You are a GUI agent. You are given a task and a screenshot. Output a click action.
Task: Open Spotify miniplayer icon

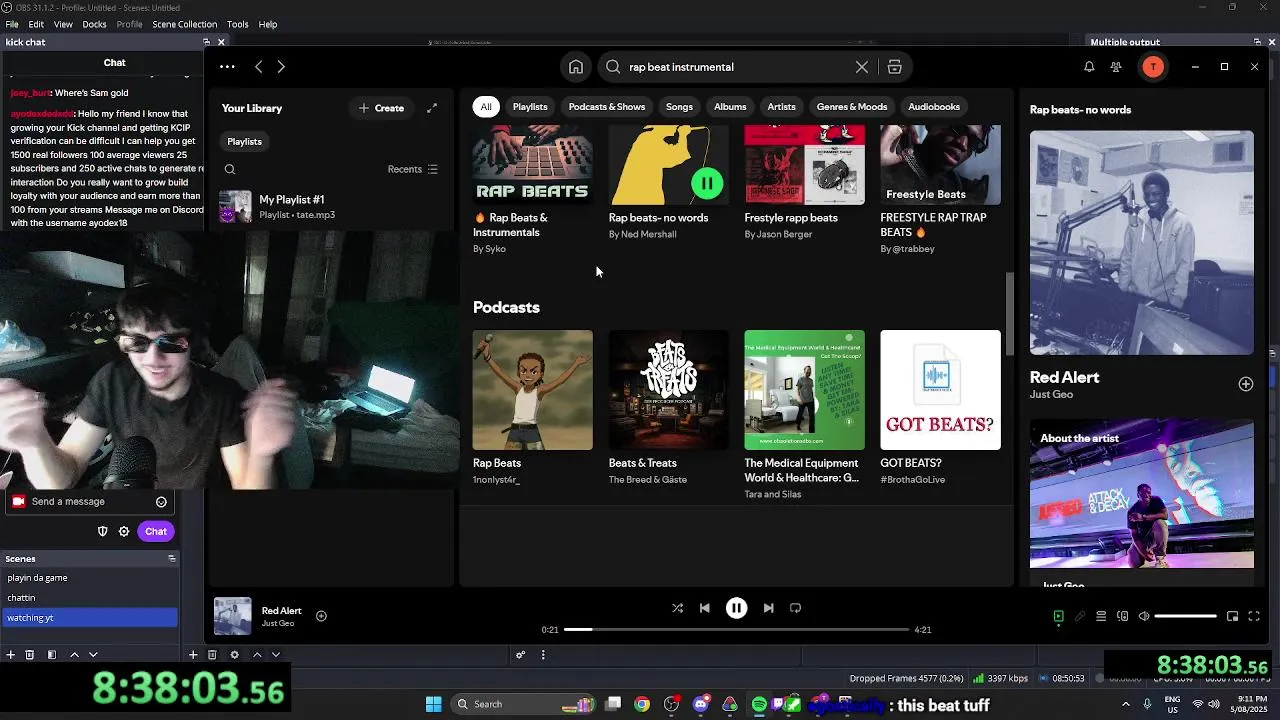click(x=1233, y=617)
